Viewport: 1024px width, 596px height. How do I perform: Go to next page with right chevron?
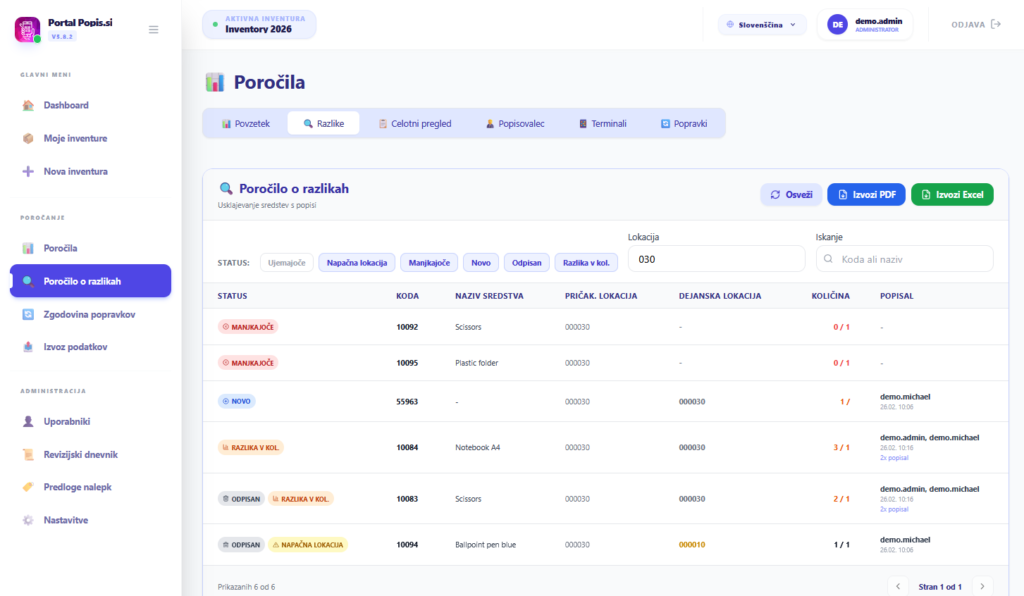(982, 586)
